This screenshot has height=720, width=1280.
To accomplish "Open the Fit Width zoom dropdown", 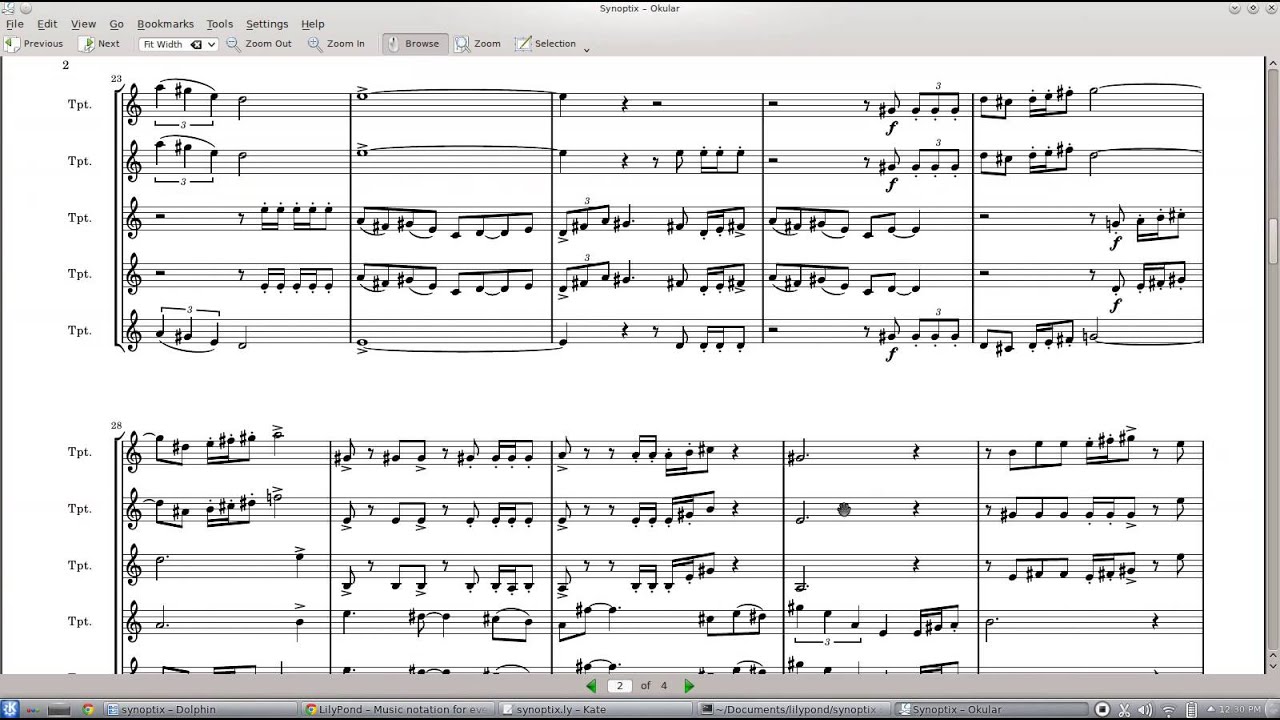I will tap(211, 44).
